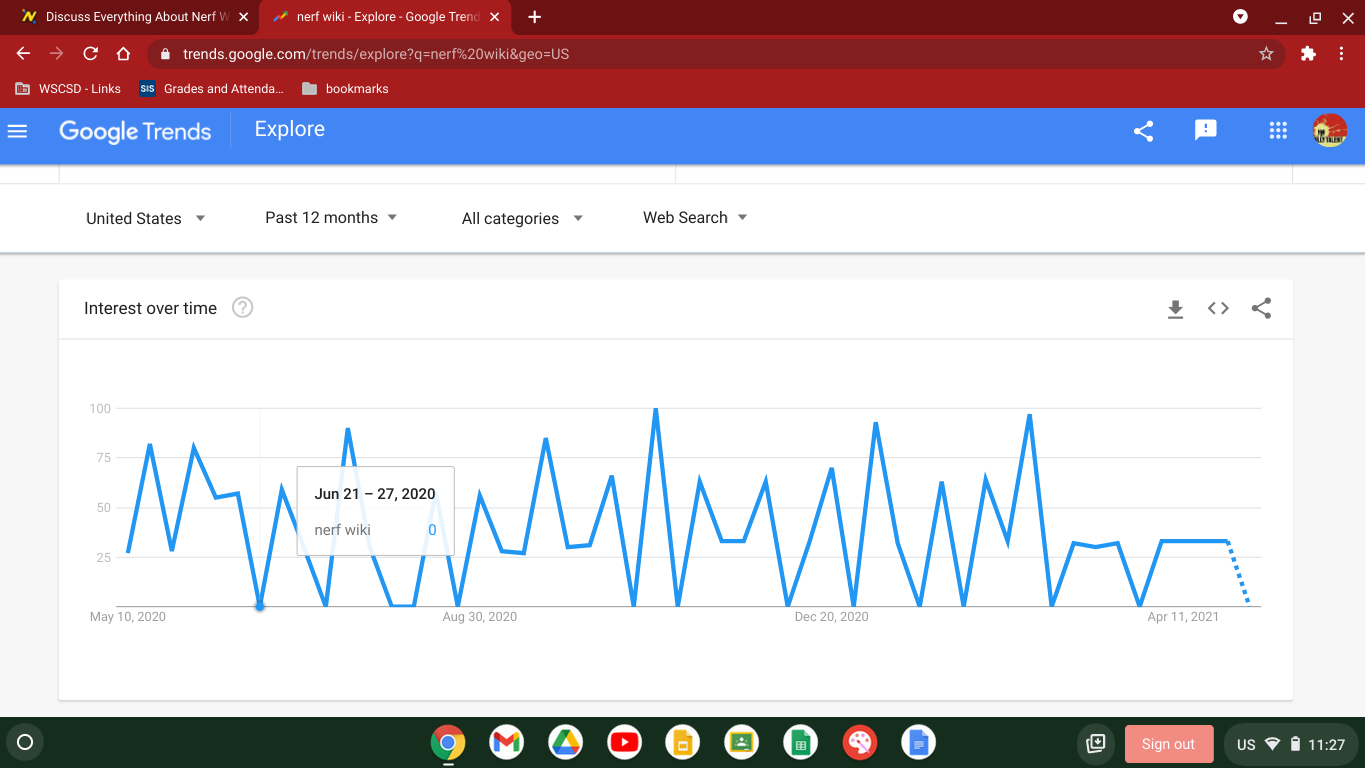Open the system status tray clock
1365x768 pixels.
(1290, 744)
